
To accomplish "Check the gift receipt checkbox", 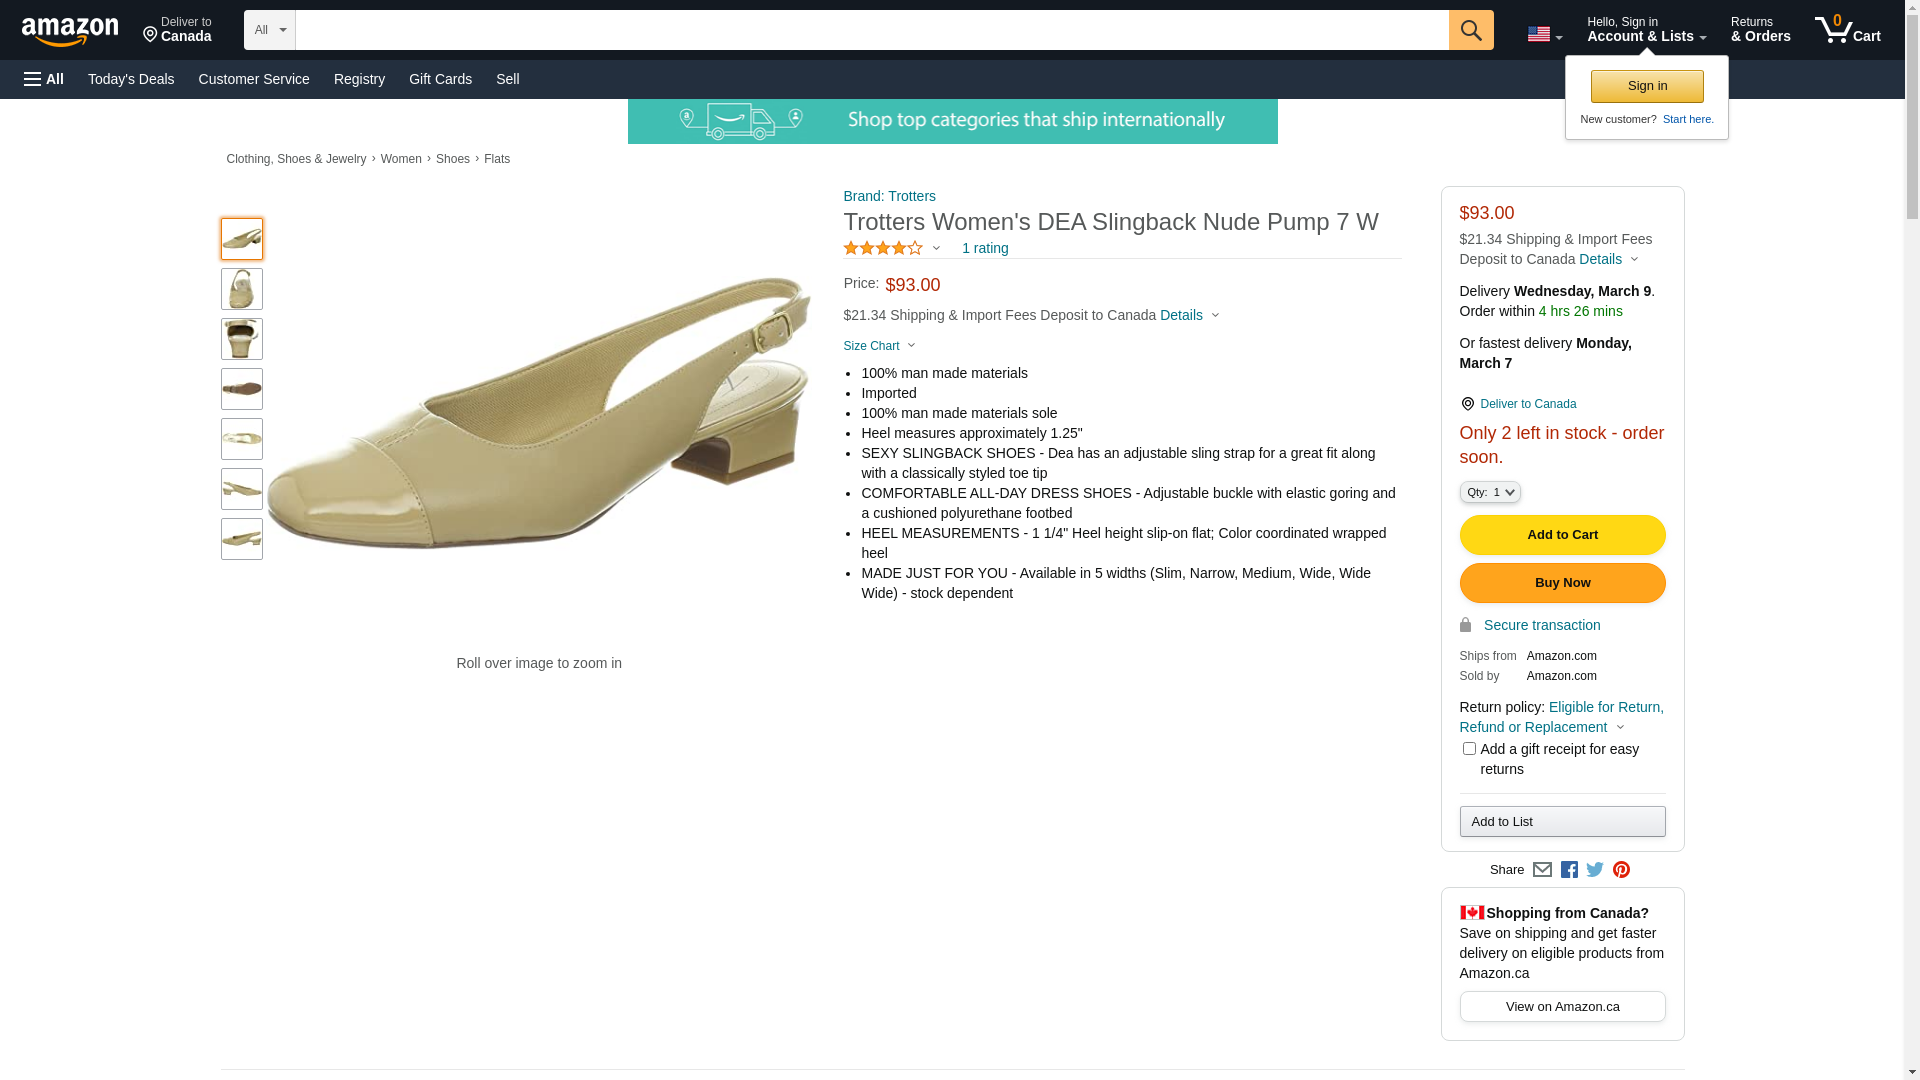I will [1469, 749].
